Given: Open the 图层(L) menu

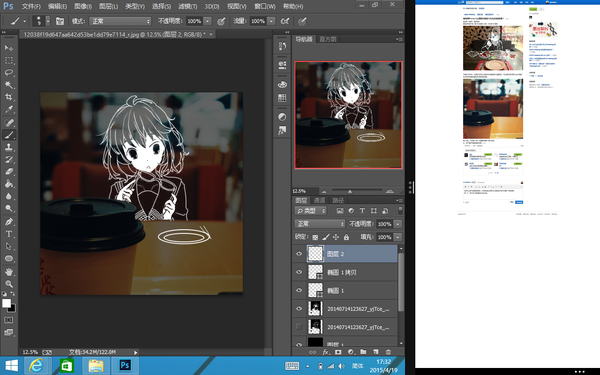Looking at the screenshot, I should coord(108,7).
